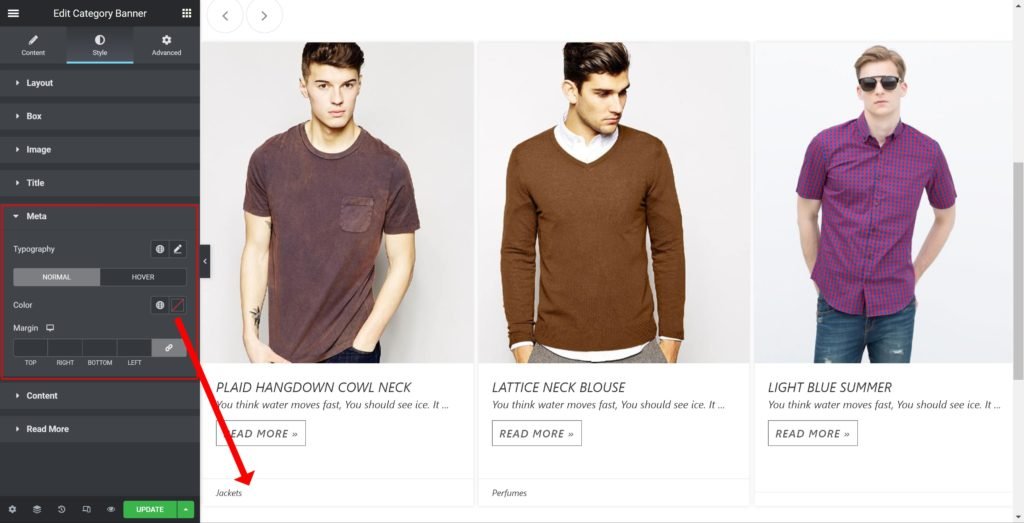This screenshot has height=523, width=1024.
Task: Click Read More under Lattice Neck Blouse
Action: click(536, 434)
